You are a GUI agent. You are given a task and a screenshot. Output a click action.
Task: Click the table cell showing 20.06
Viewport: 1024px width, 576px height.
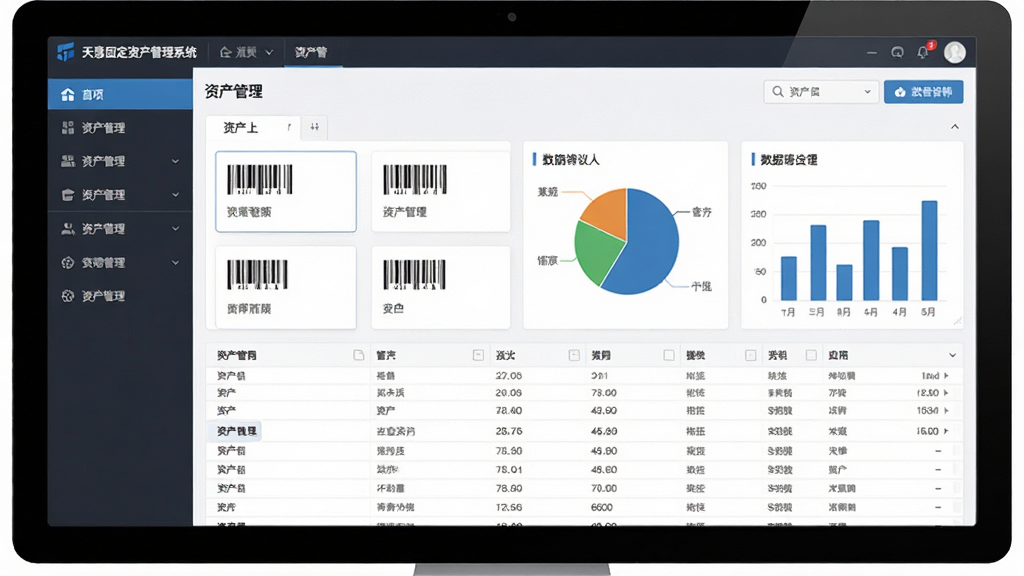[x=508, y=393]
